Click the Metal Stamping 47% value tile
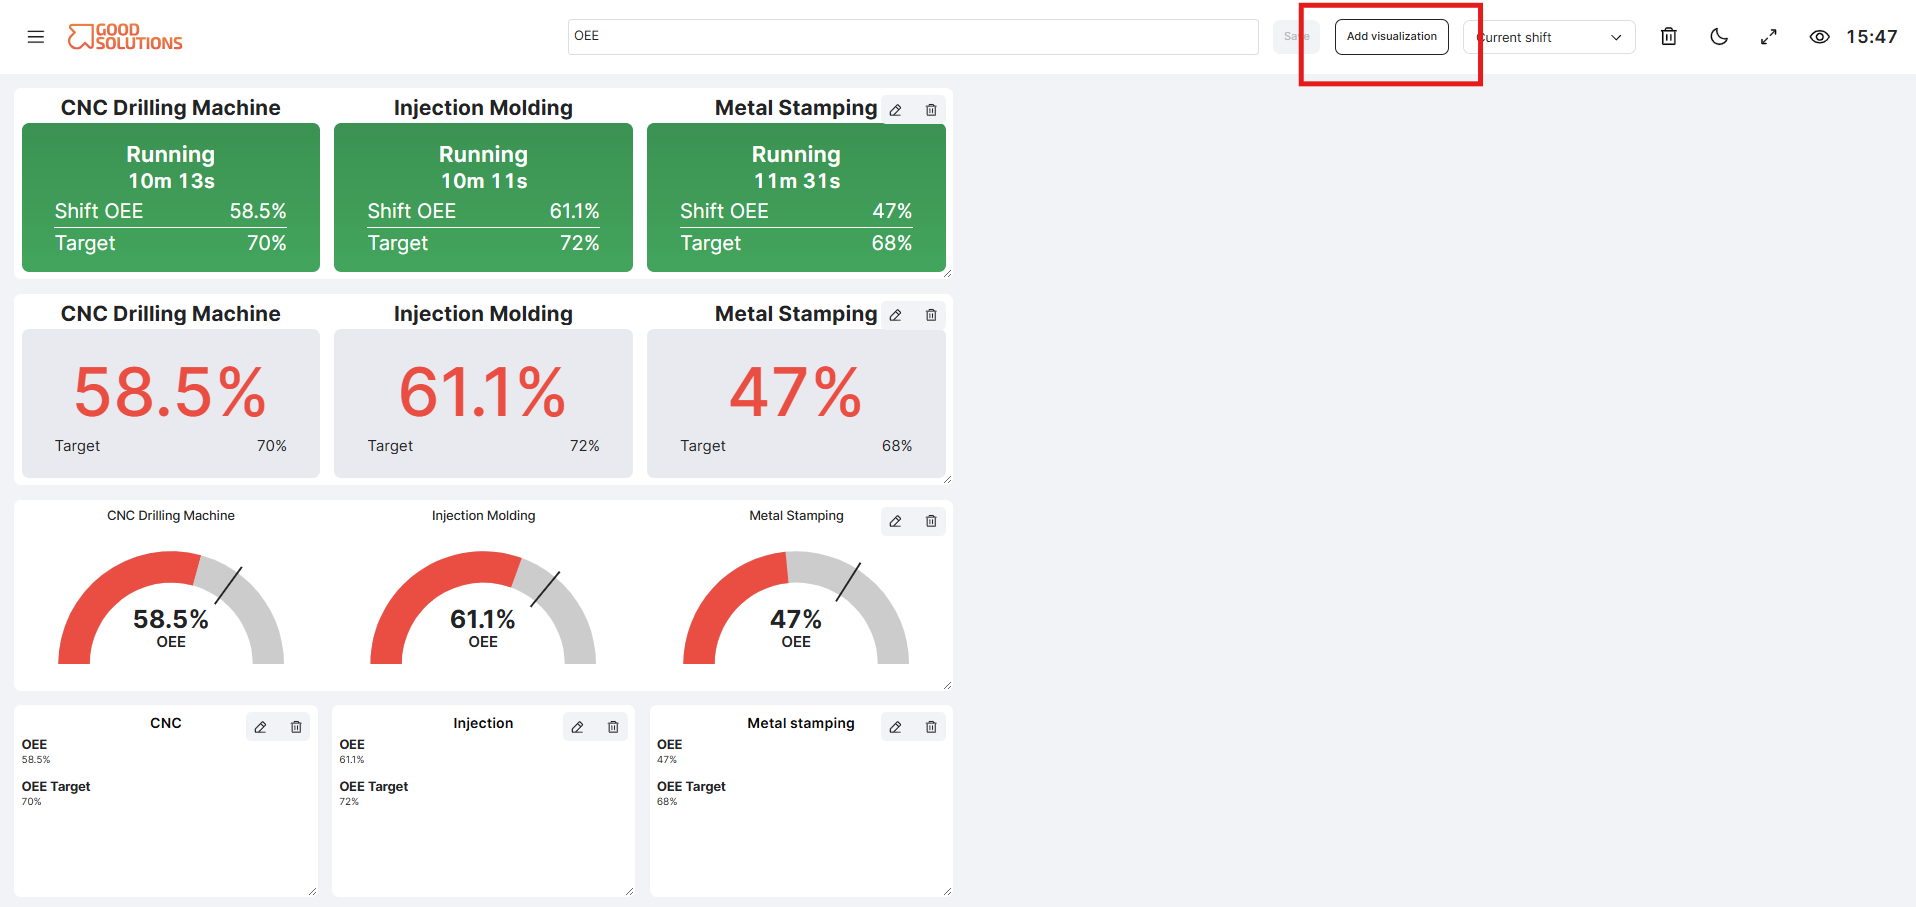This screenshot has height=907, width=1916. [796, 403]
